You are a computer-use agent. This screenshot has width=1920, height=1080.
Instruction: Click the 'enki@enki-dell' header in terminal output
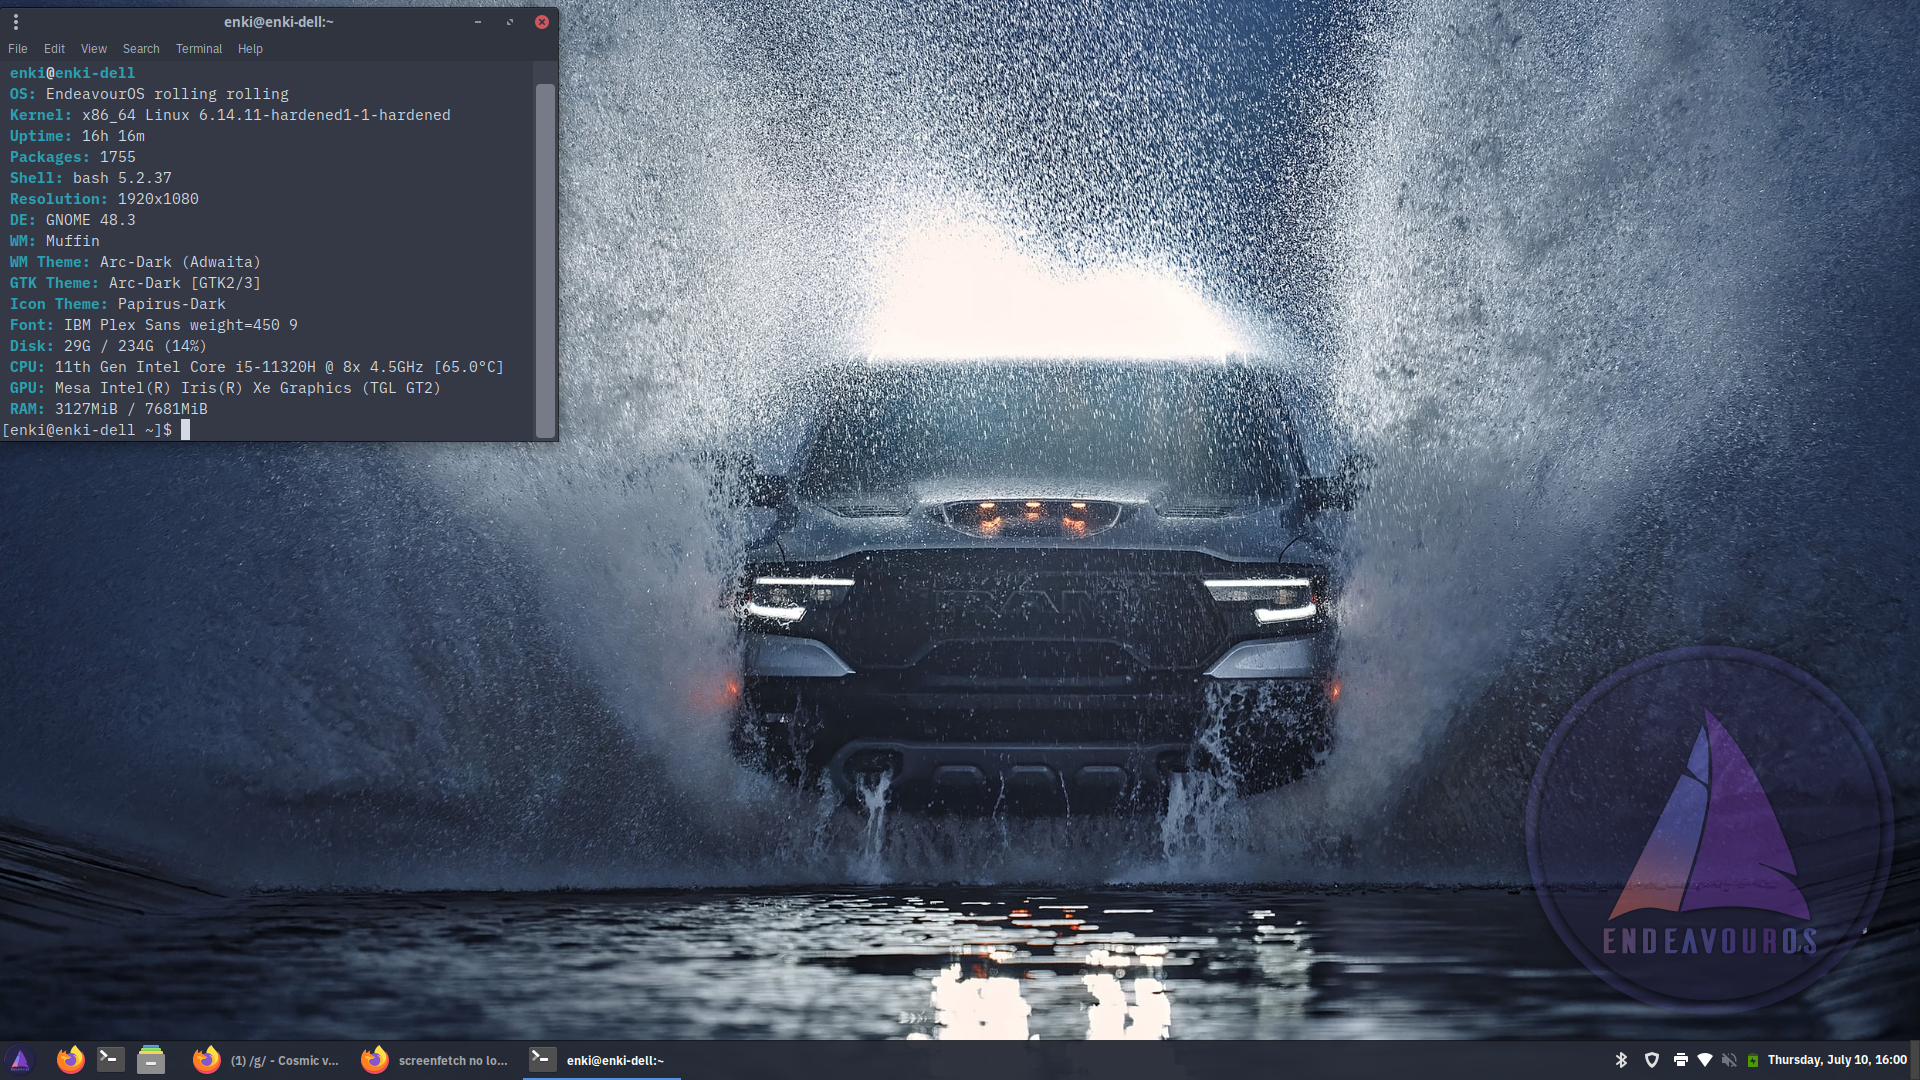(x=72, y=73)
